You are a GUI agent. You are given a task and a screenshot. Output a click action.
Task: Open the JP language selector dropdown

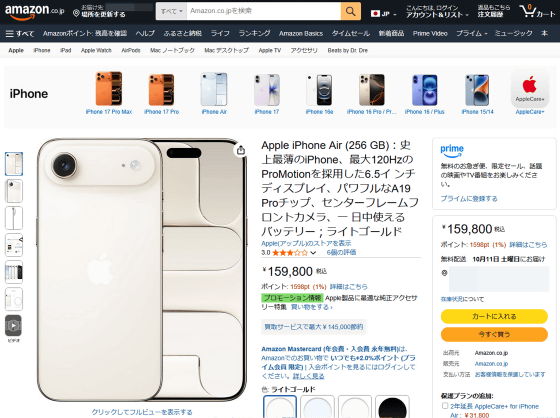point(384,14)
